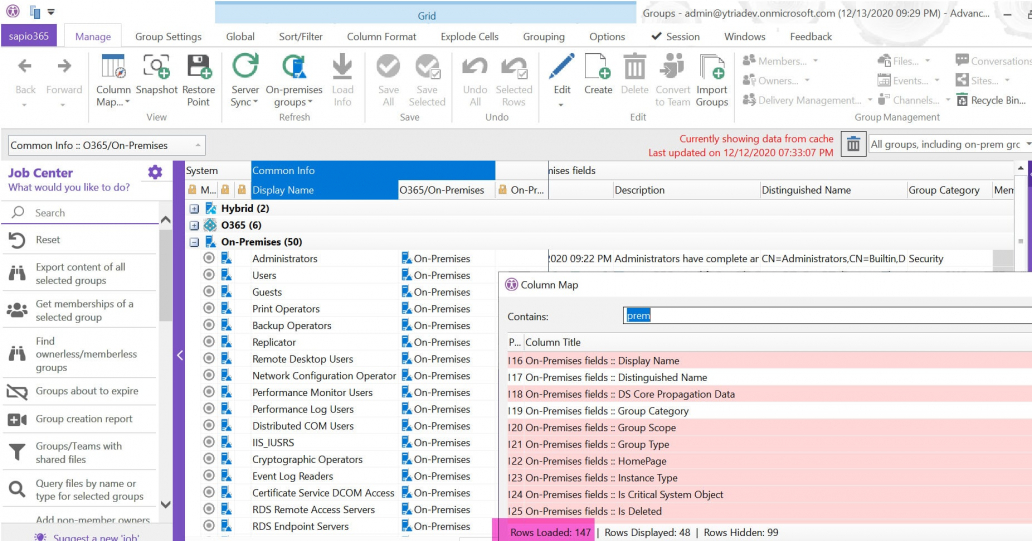Click the sapio365 purple button
This screenshot has height=541, width=1032.
[x=29, y=36]
